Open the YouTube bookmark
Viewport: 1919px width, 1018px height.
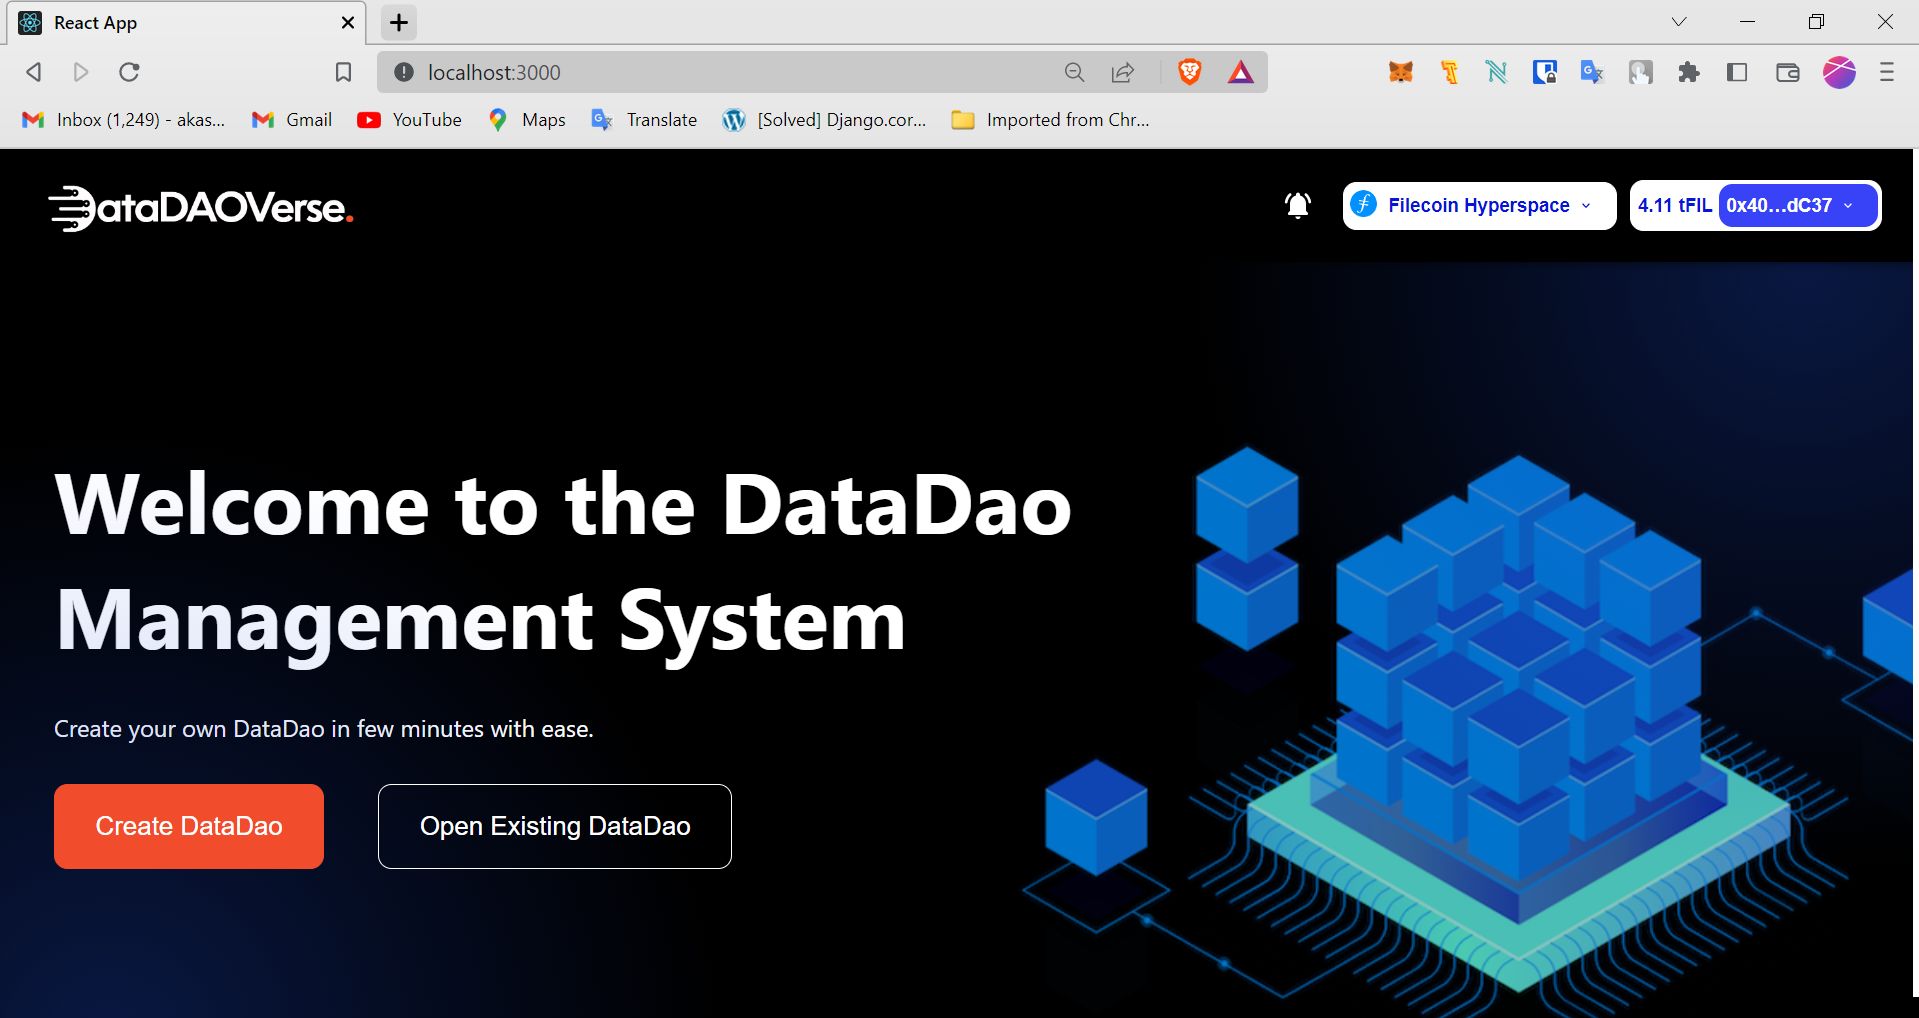point(410,120)
